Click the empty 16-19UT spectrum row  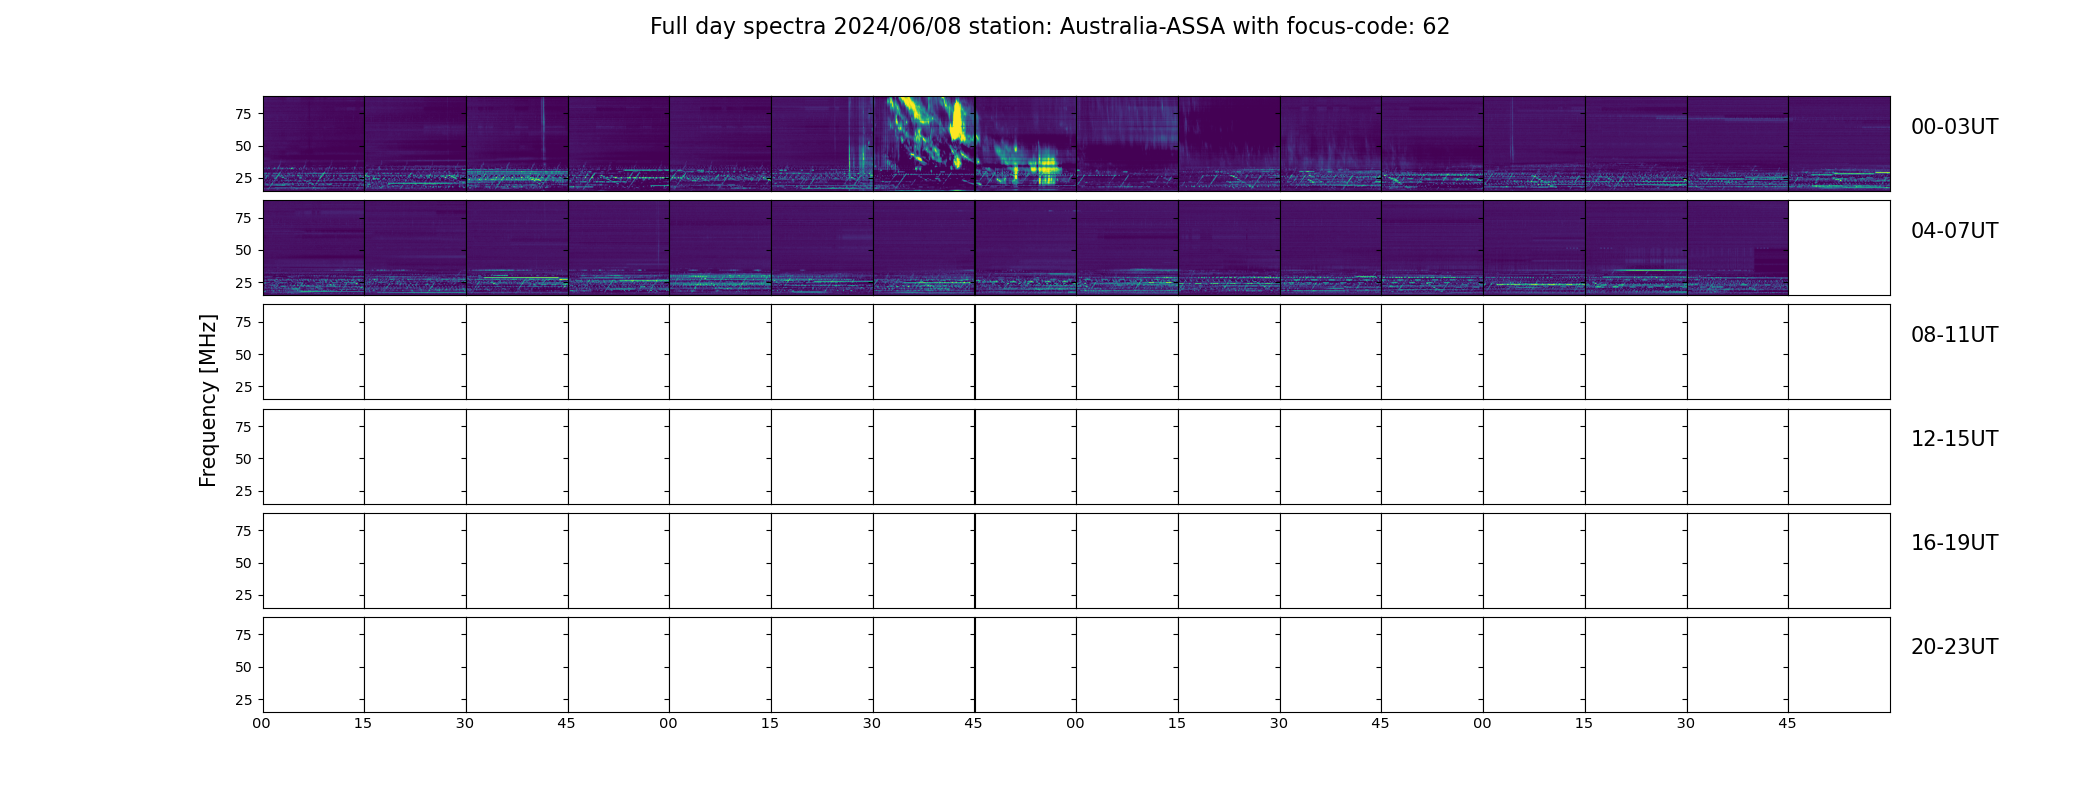pos(1076,561)
